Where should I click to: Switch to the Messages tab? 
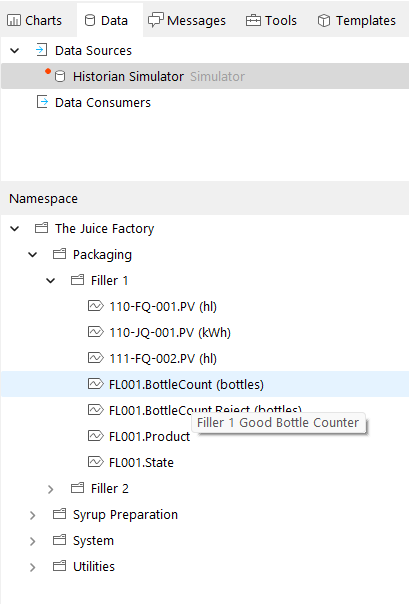187,20
